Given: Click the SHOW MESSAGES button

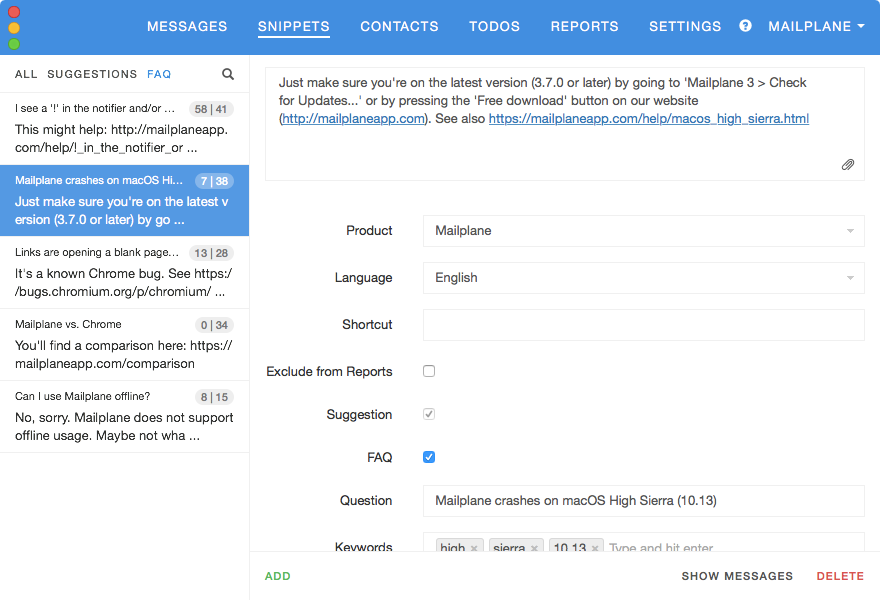Looking at the screenshot, I should click(x=737, y=576).
